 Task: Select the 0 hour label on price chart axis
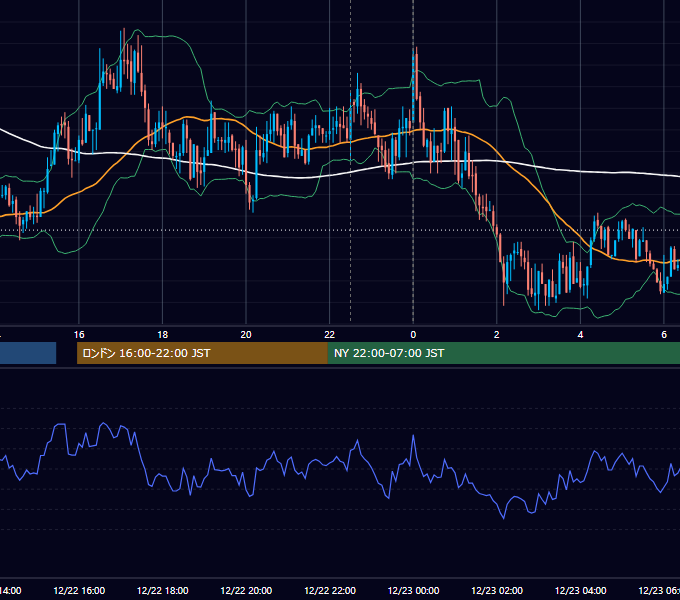tap(413, 335)
